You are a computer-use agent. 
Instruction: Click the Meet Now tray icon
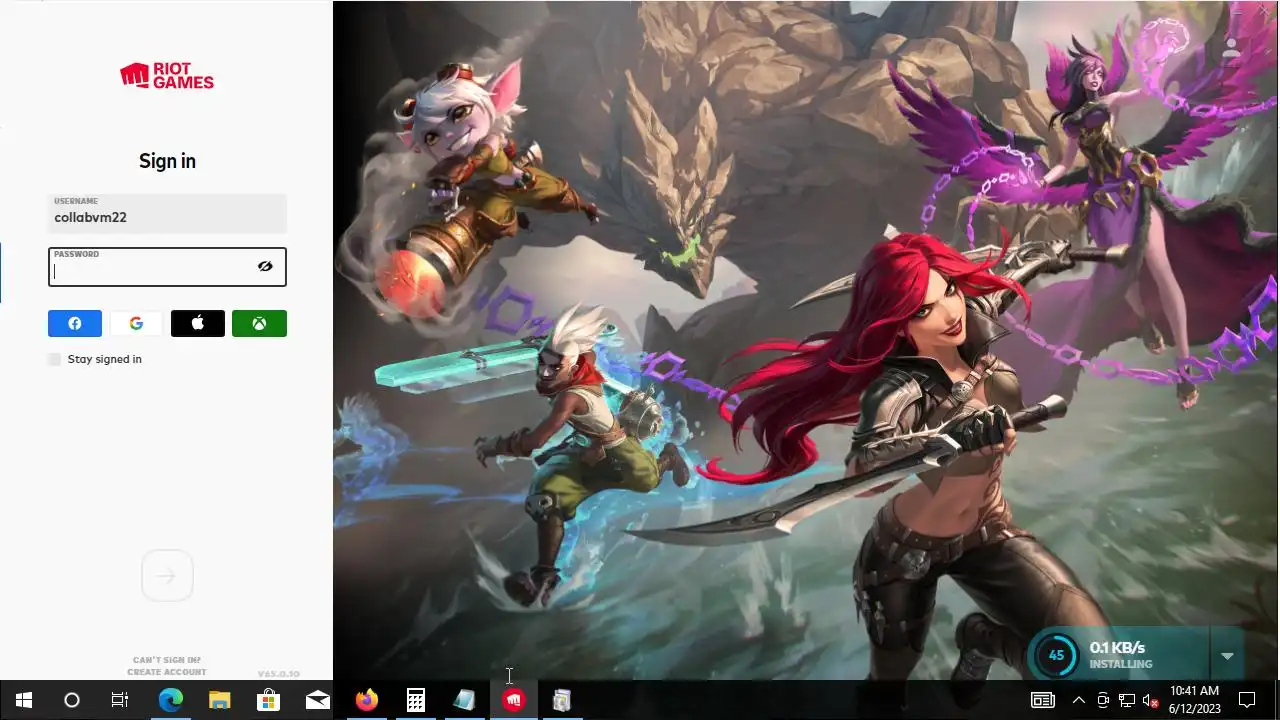pyautogui.click(x=1103, y=700)
